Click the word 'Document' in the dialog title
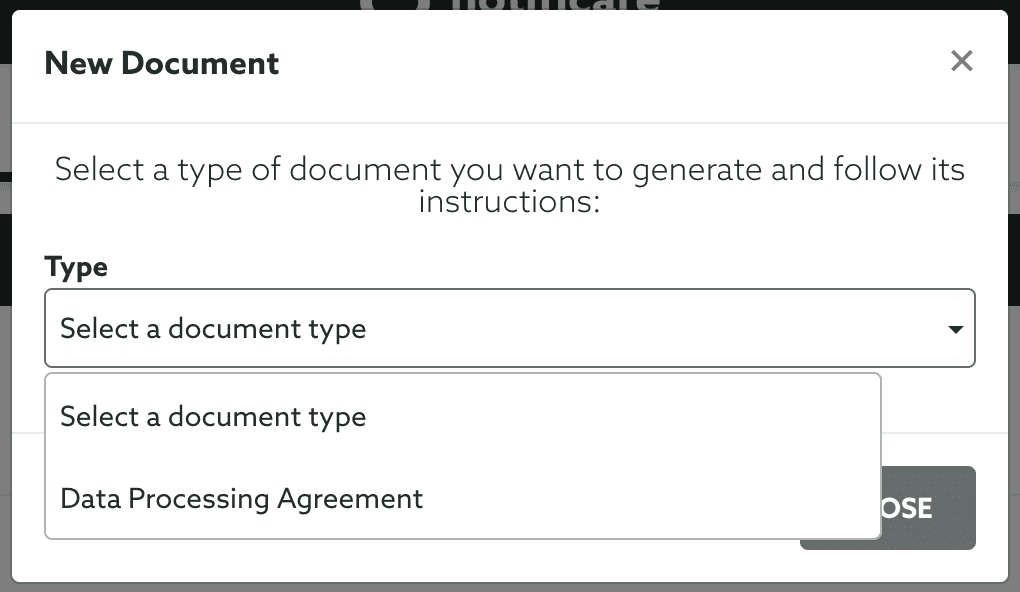 coord(200,63)
